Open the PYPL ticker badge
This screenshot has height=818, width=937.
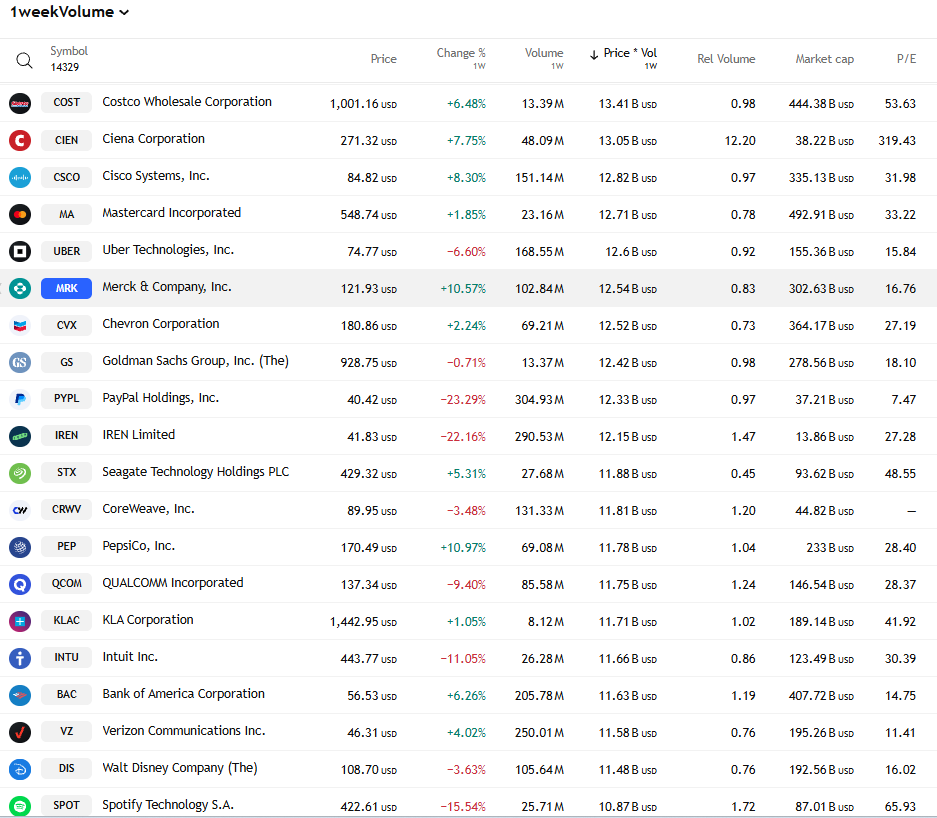[66, 399]
